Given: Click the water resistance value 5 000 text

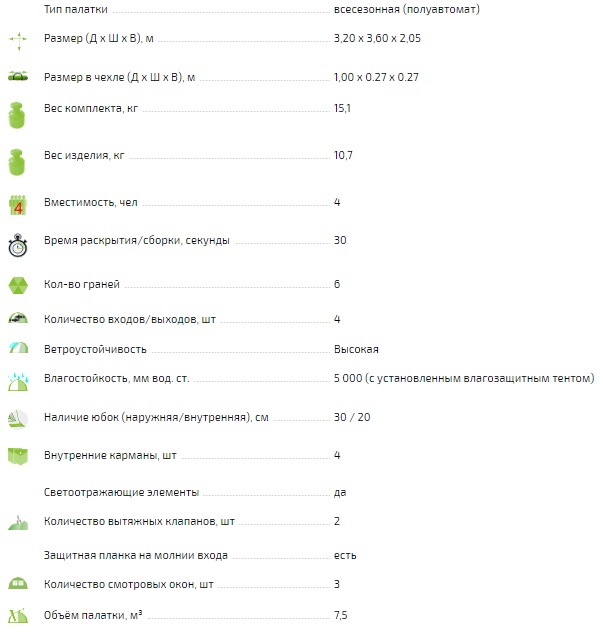Looking at the screenshot, I should [x=348, y=379].
